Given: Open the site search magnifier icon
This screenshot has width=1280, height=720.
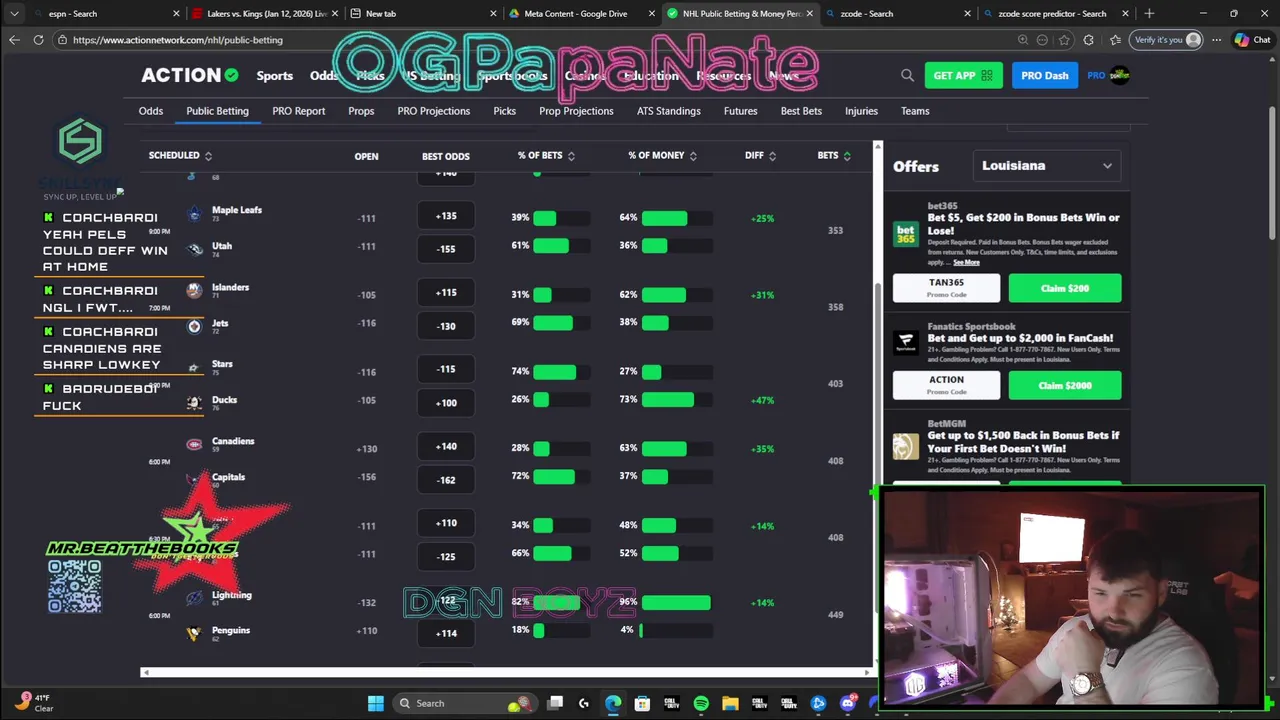Looking at the screenshot, I should (x=907, y=75).
